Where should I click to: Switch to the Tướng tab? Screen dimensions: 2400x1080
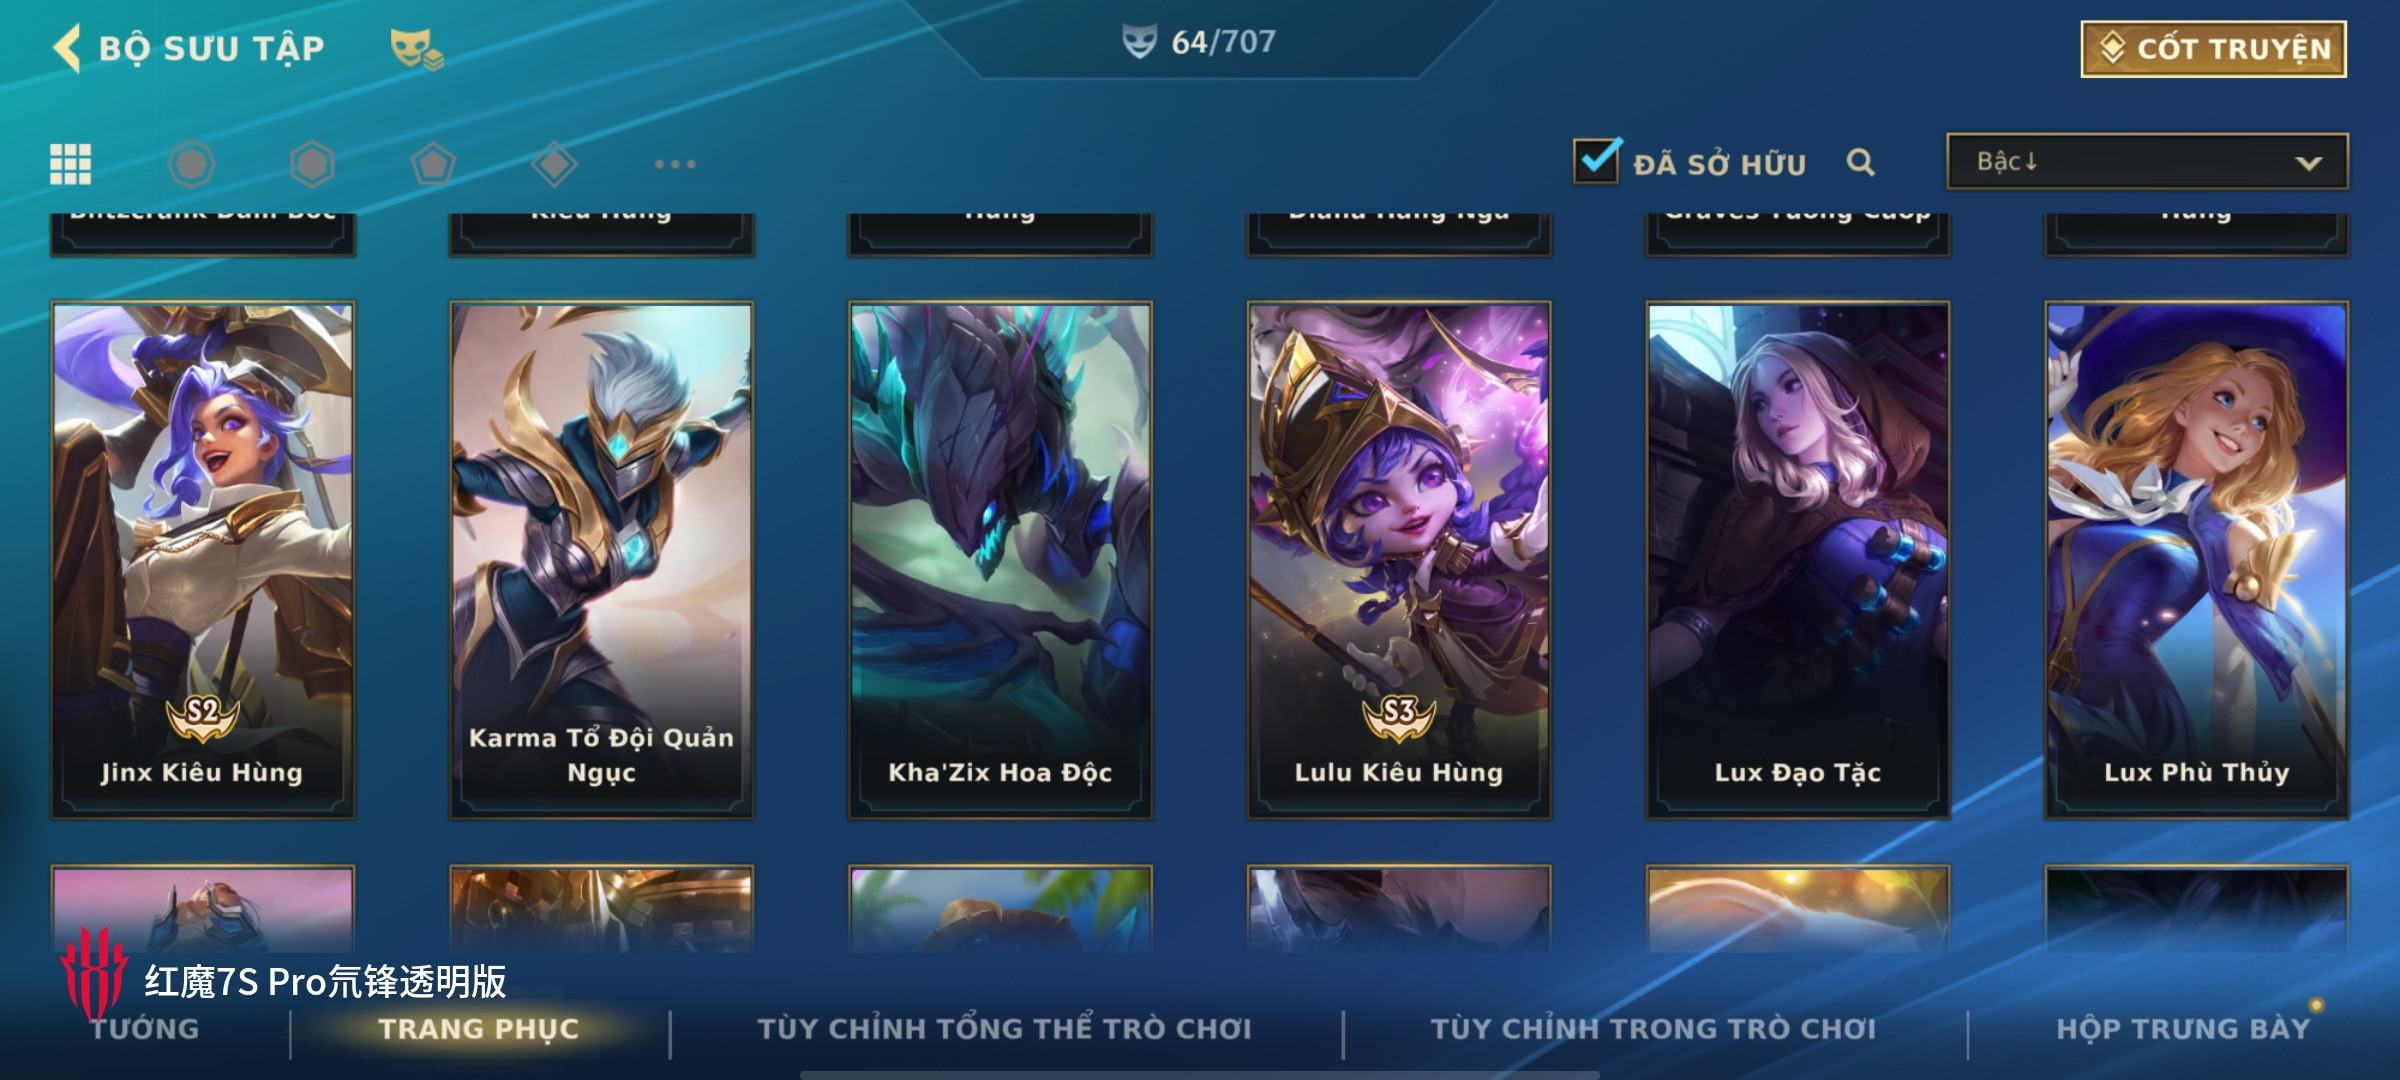click(145, 1028)
